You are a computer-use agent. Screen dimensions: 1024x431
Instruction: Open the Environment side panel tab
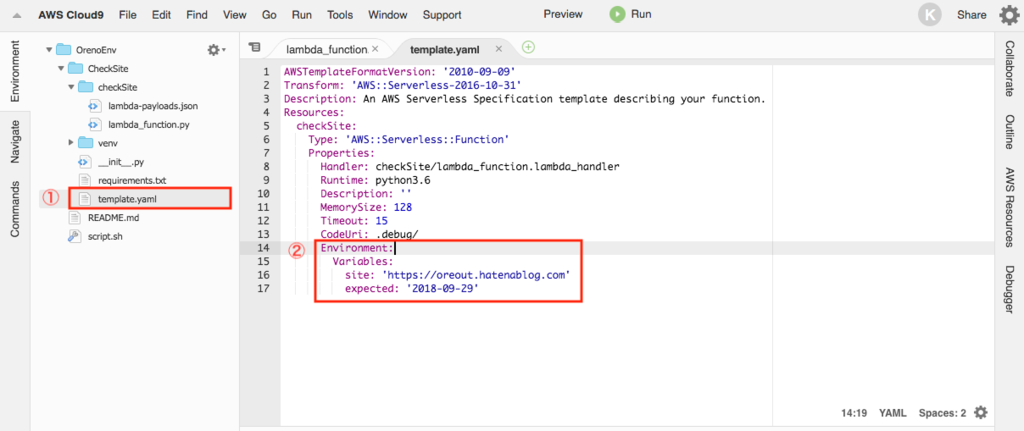[x=15, y=71]
